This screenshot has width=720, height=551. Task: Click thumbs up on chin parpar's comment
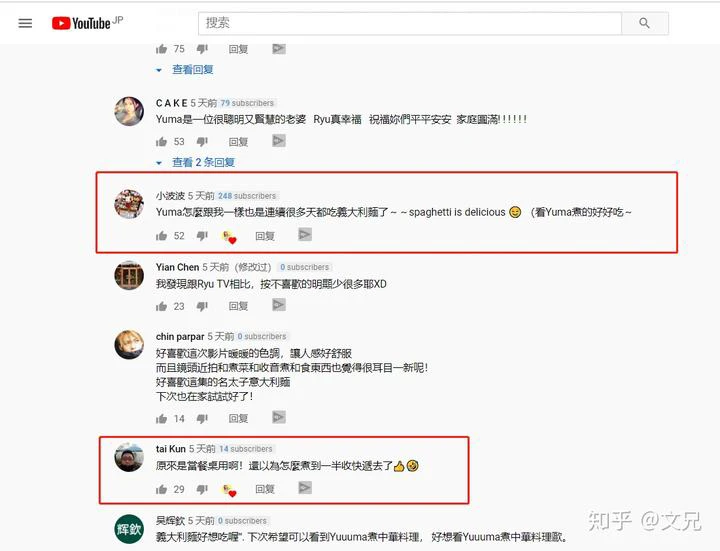[x=161, y=418]
